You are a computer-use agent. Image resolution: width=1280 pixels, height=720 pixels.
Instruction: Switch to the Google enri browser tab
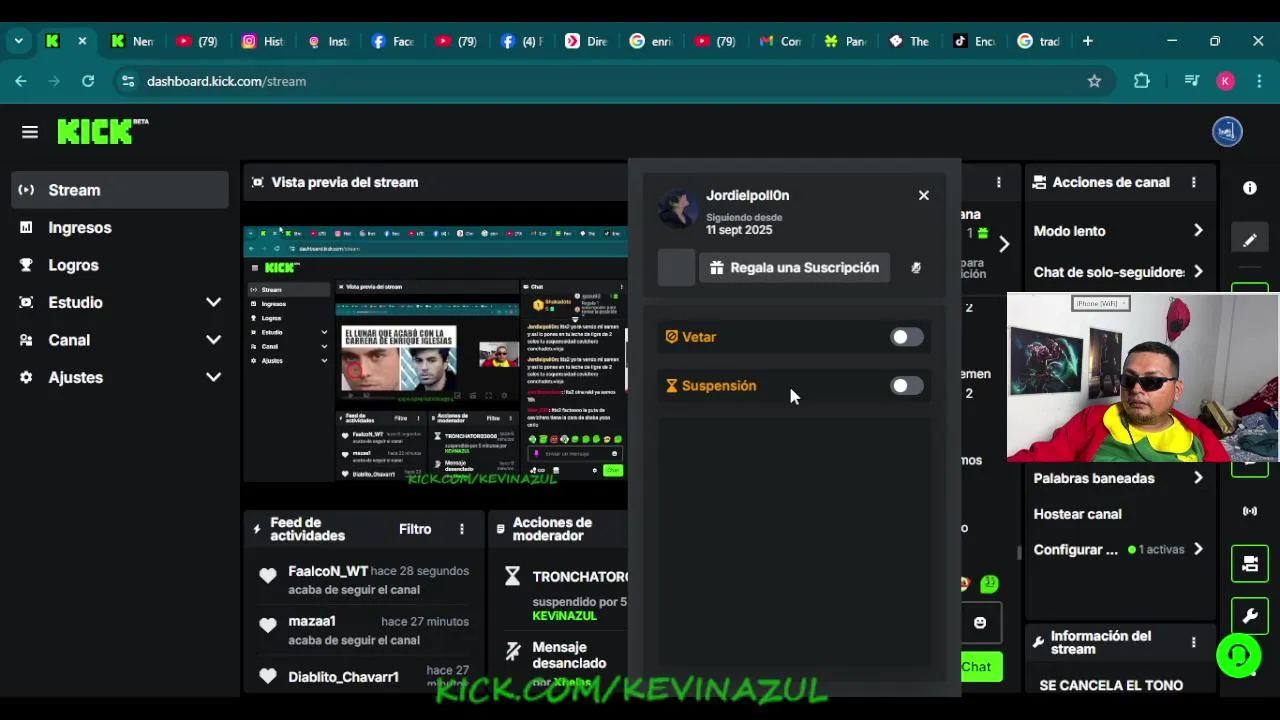click(x=651, y=41)
